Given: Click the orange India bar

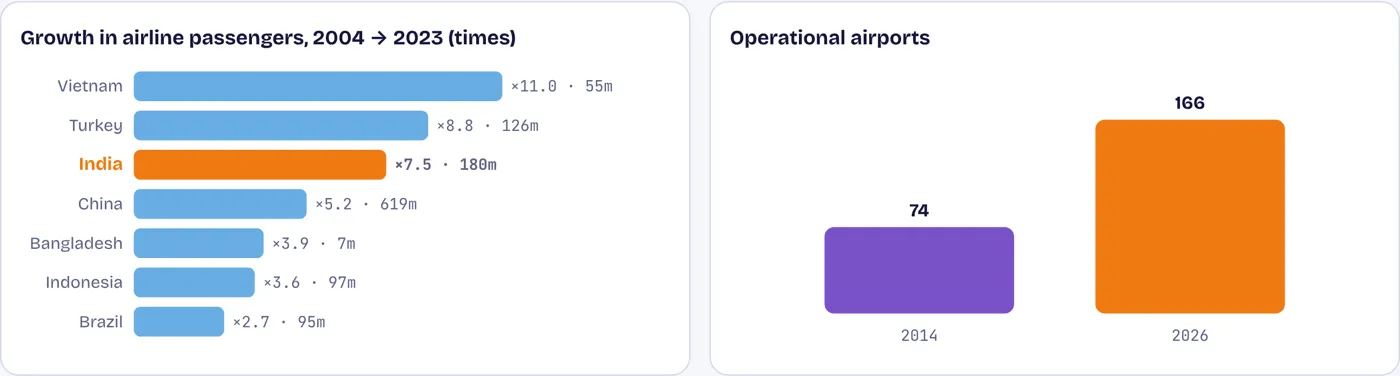Looking at the screenshot, I should click(260, 164).
